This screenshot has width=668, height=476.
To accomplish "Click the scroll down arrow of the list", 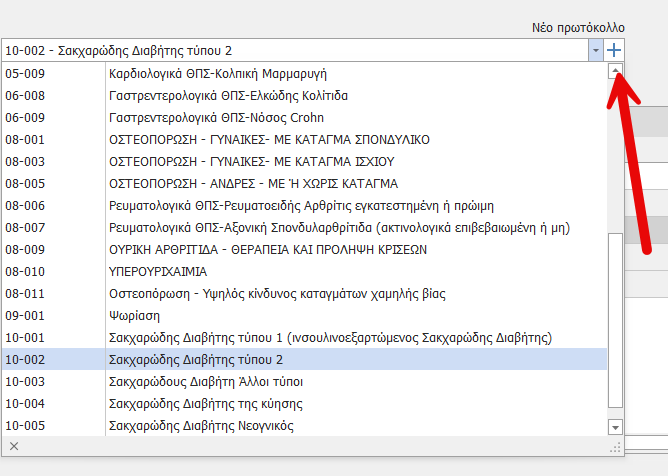I will coord(615,427).
